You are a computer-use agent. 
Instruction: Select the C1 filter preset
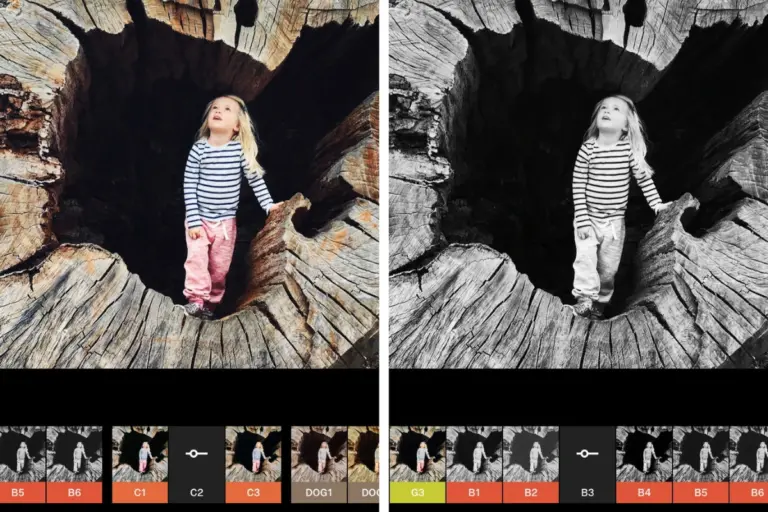click(x=140, y=464)
